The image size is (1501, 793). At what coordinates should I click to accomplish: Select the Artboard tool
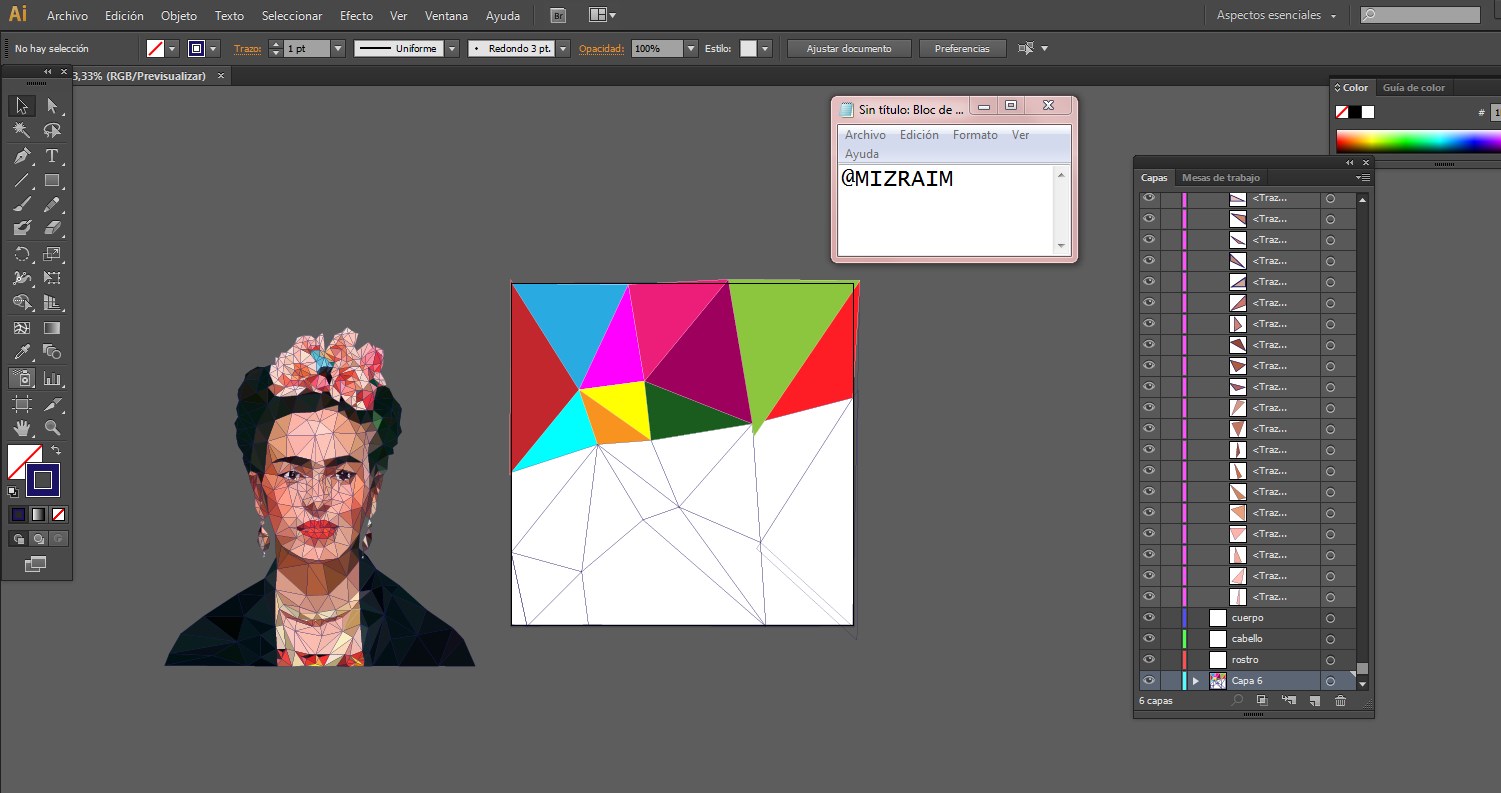[22, 404]
